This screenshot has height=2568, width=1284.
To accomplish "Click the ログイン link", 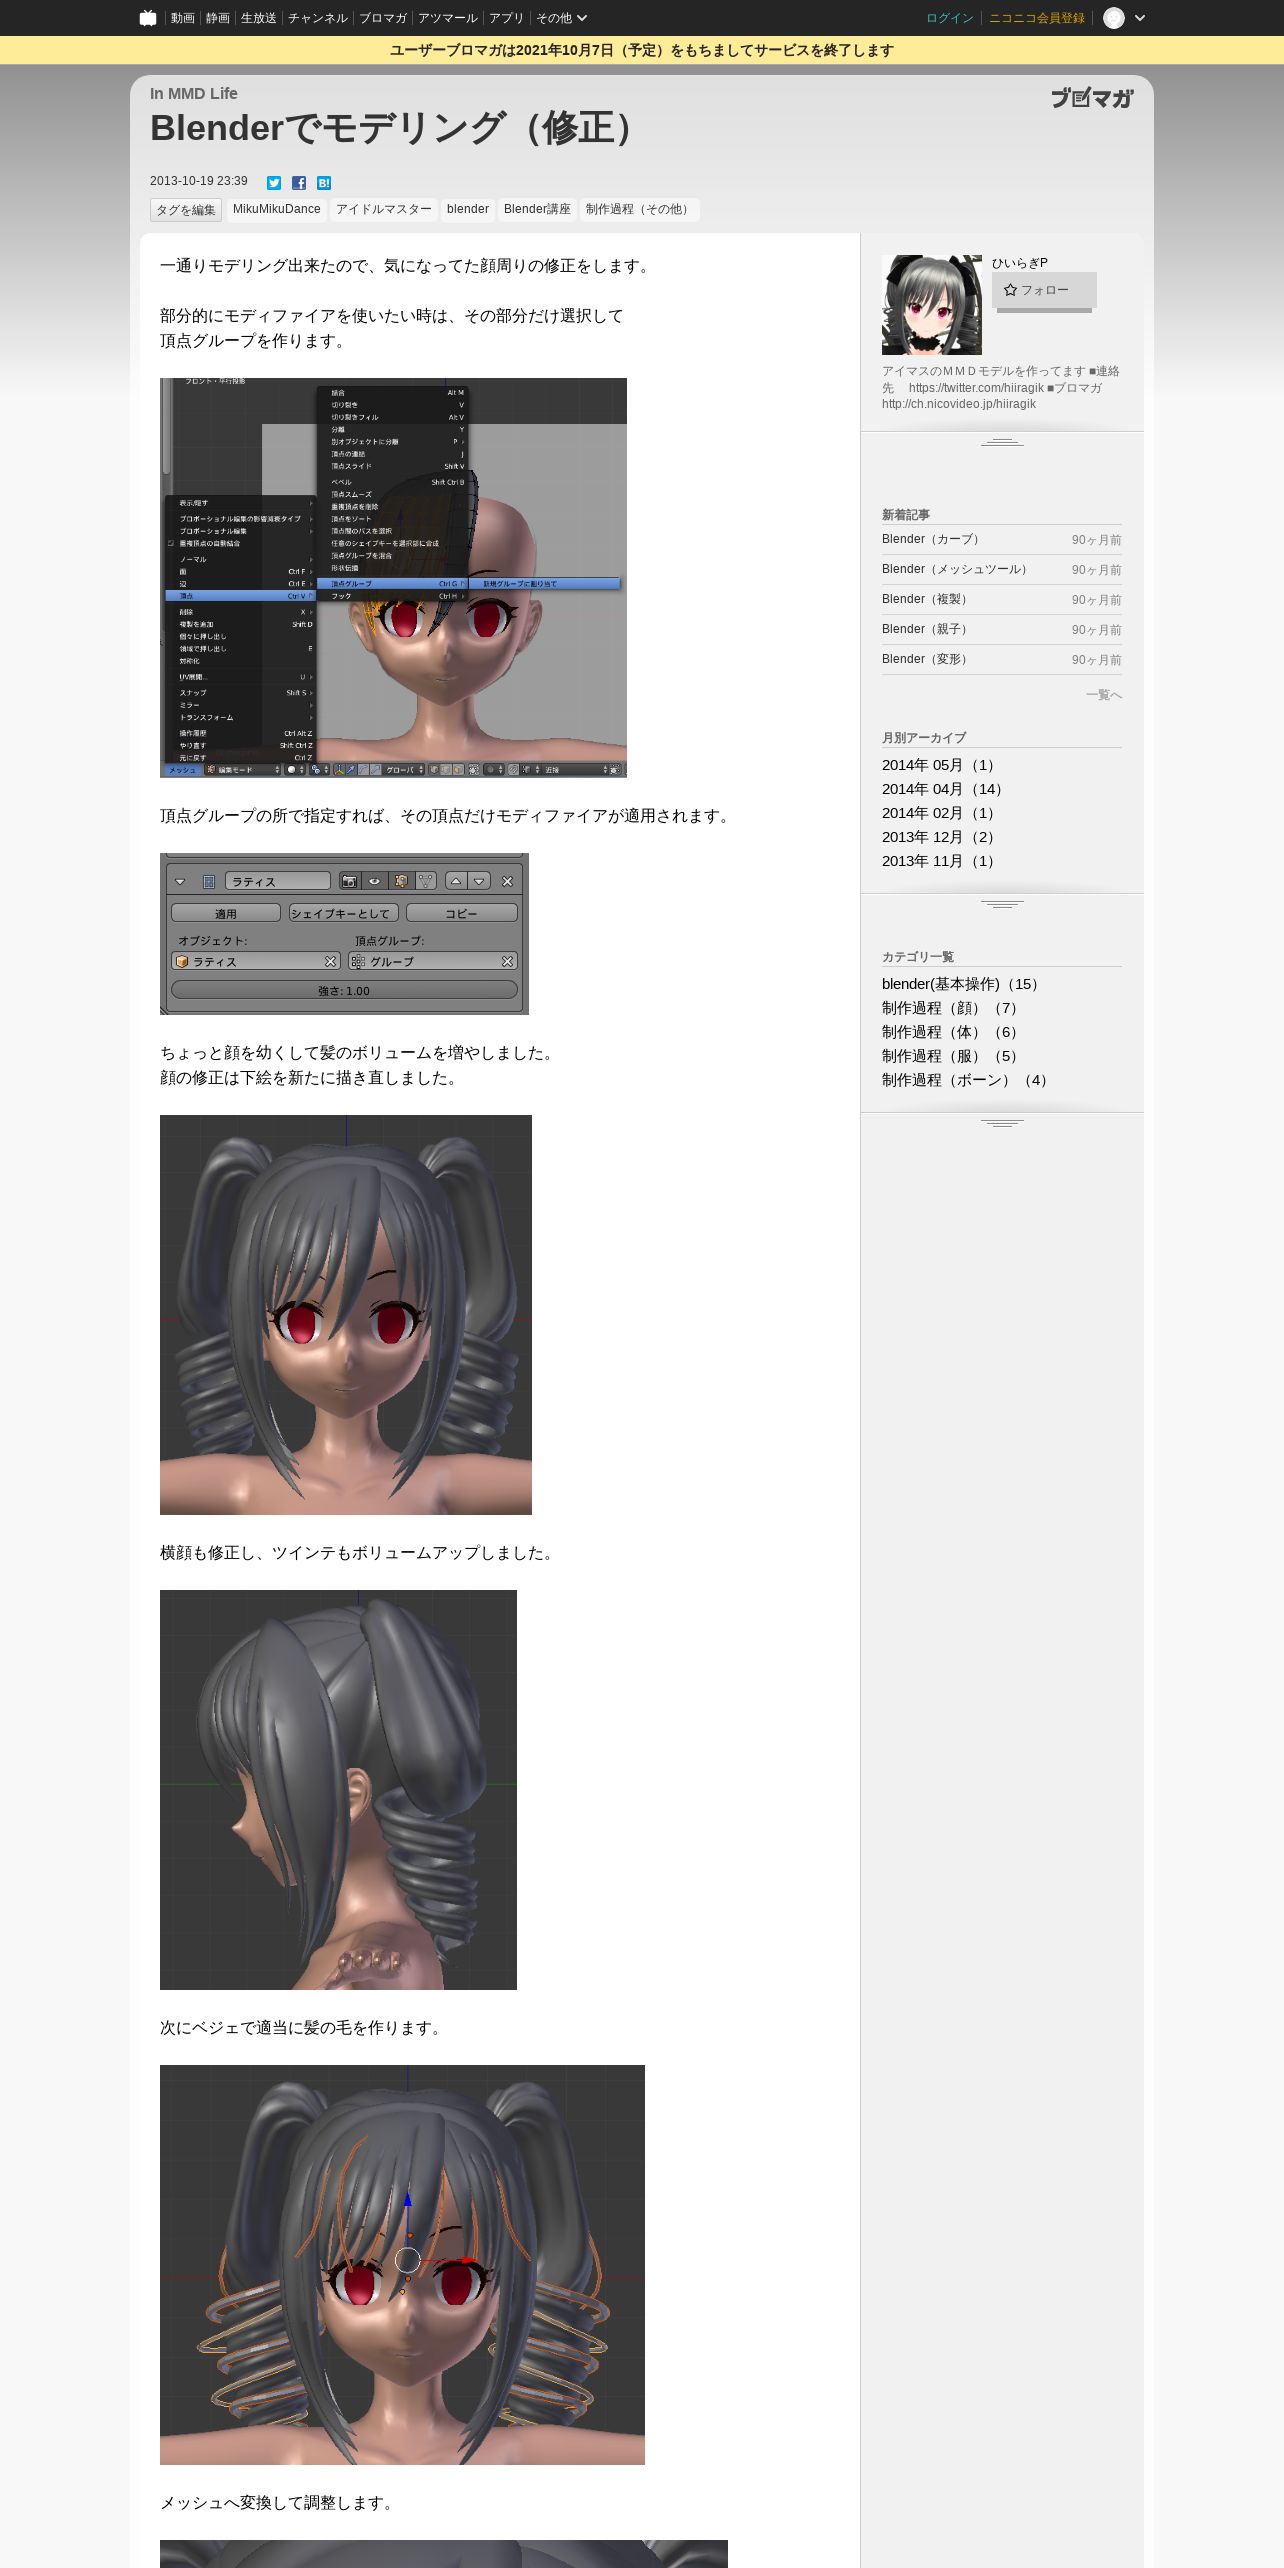I will coord(949,18).
